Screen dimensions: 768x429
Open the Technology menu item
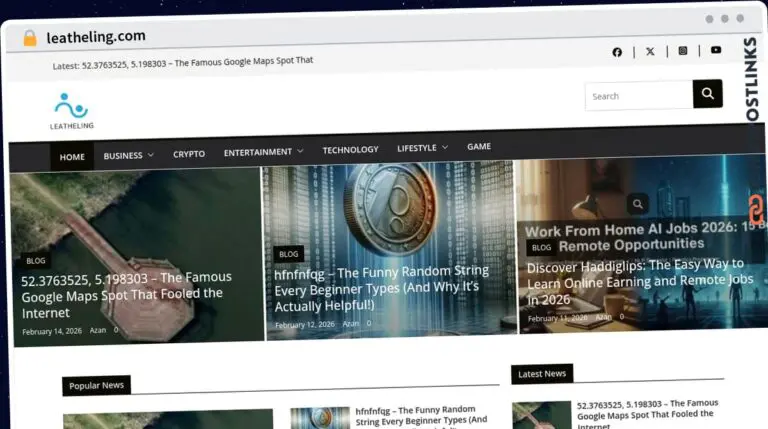350,150
